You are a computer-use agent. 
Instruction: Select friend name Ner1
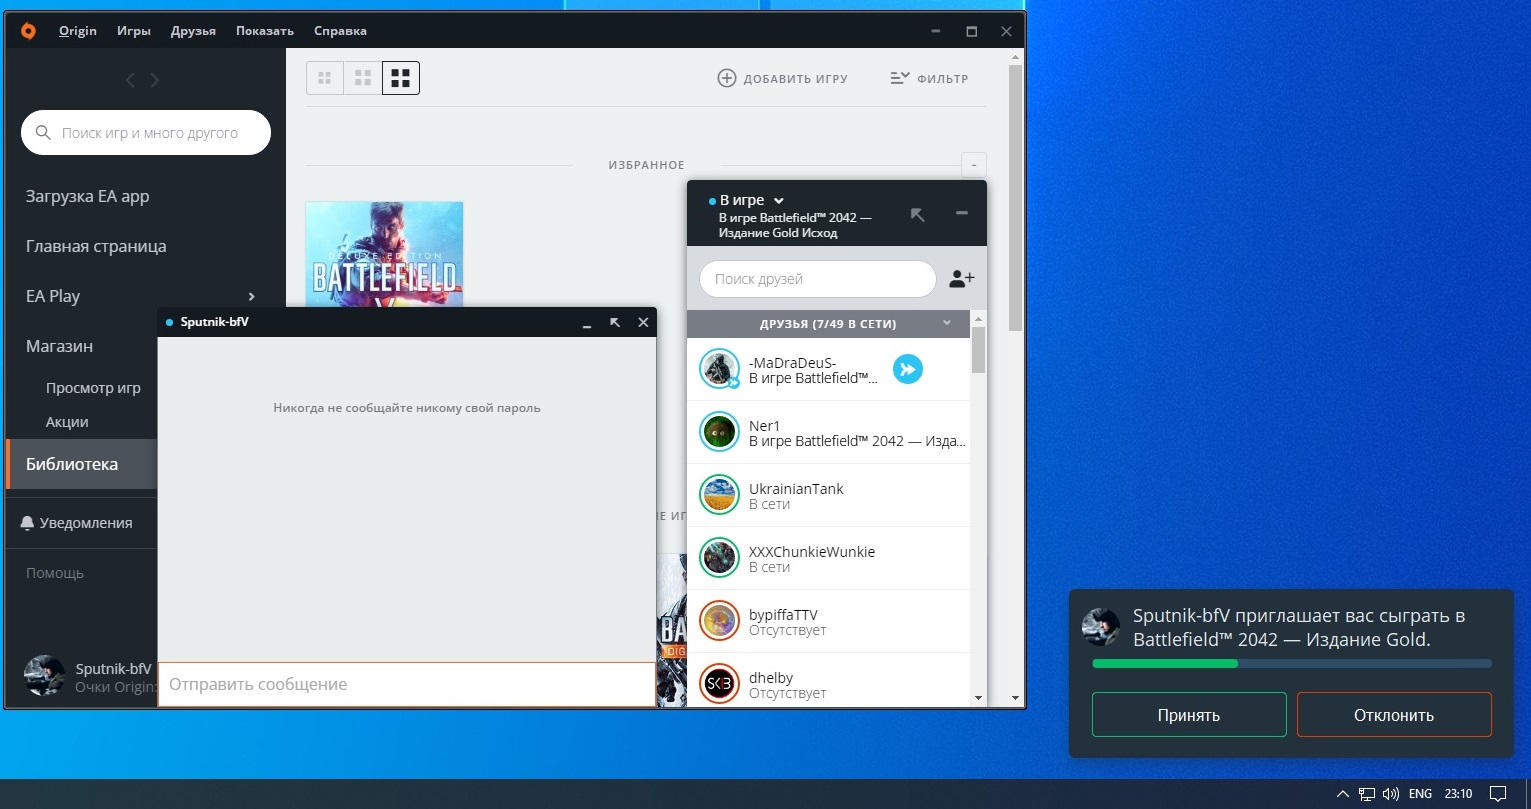(765, 426)
